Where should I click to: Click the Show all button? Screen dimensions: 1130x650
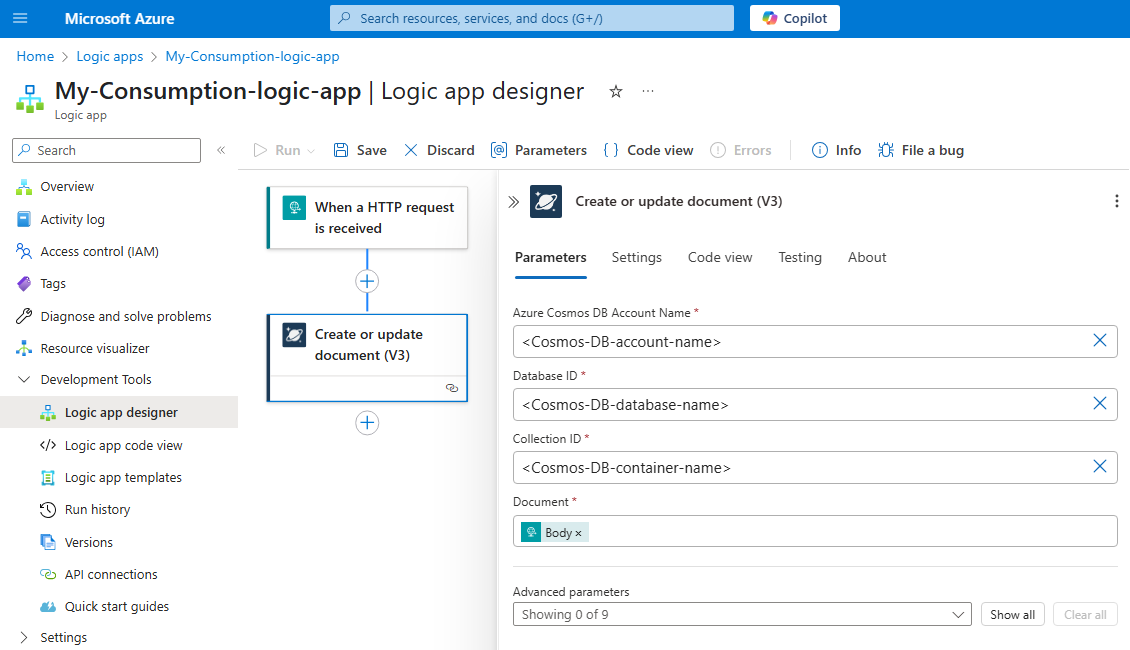[1012, 614]
